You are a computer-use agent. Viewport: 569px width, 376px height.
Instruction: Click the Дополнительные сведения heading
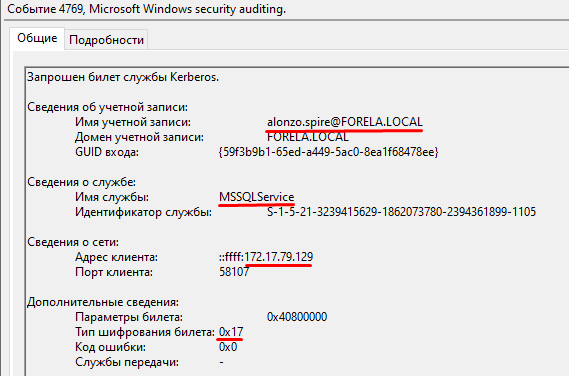103,302
